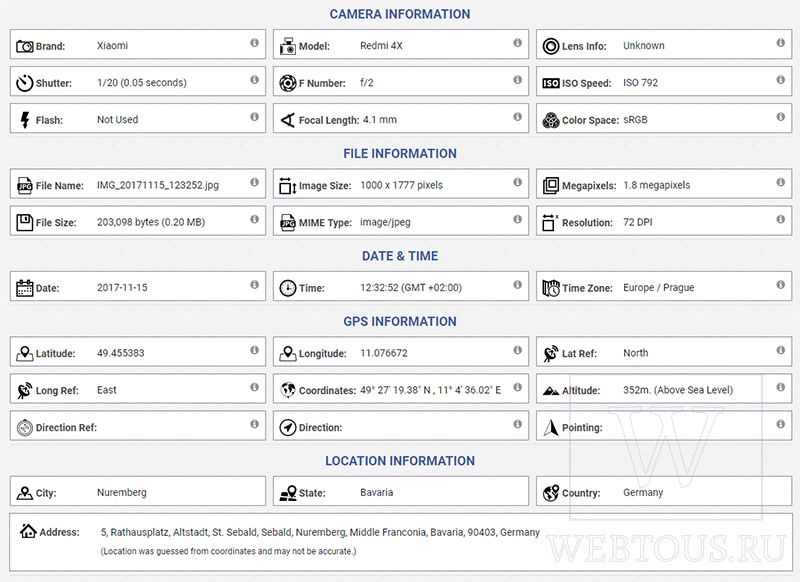
Task: Click the lightning flash icon
Action: click(24, 120)
